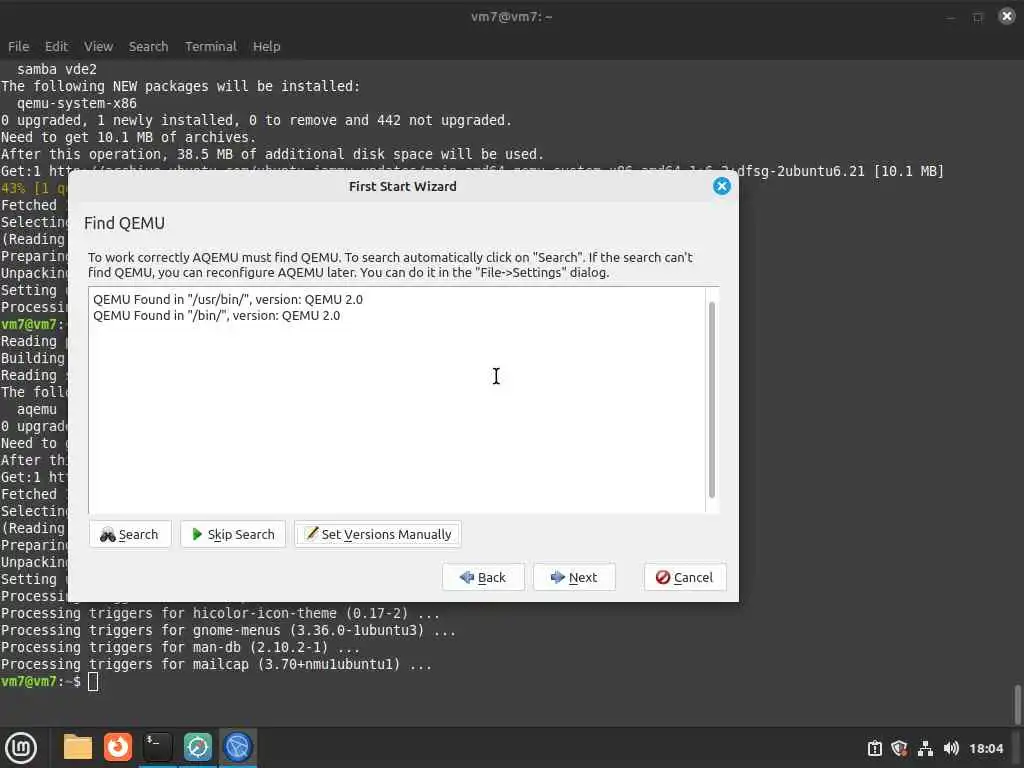Open the volume control tray icon

(x=951, y=748)
